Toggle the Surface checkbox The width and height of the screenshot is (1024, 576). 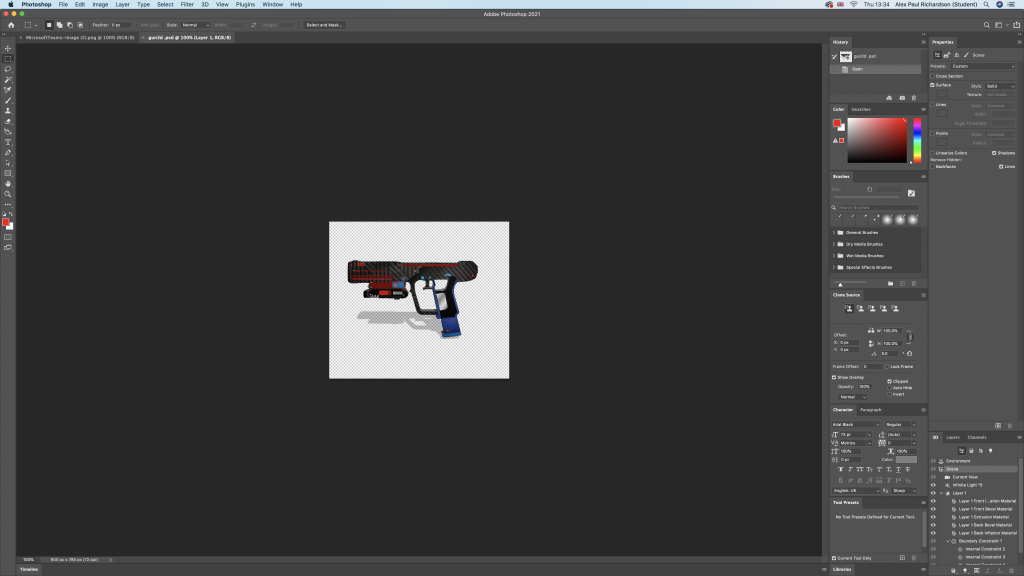[933, 85]
